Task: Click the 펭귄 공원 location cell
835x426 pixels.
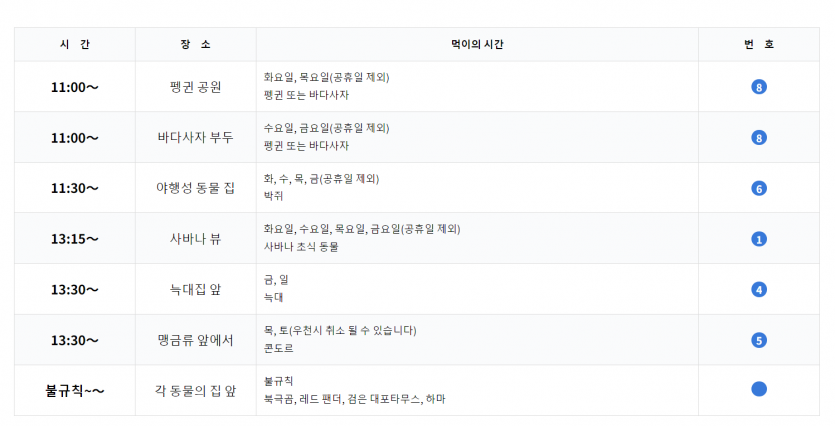Action: 195,87
